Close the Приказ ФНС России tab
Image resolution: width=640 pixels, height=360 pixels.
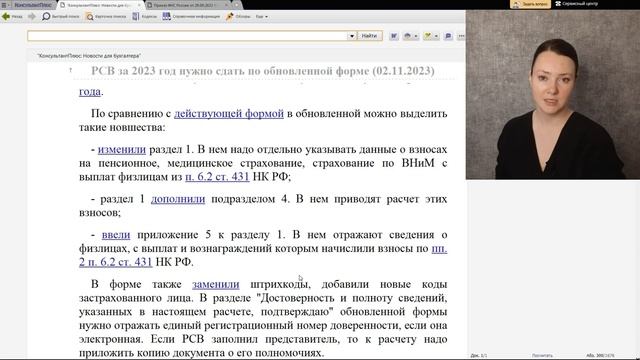pos(227,5)
